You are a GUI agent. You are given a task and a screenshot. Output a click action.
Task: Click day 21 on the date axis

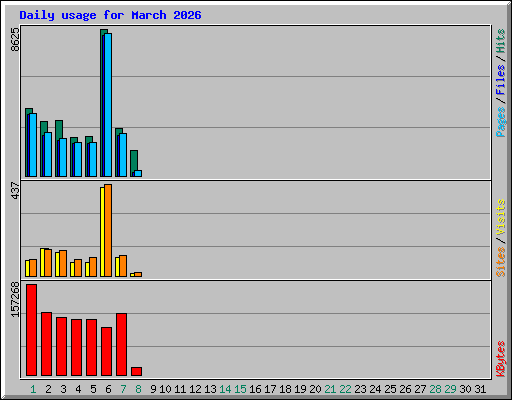(330, 389)
